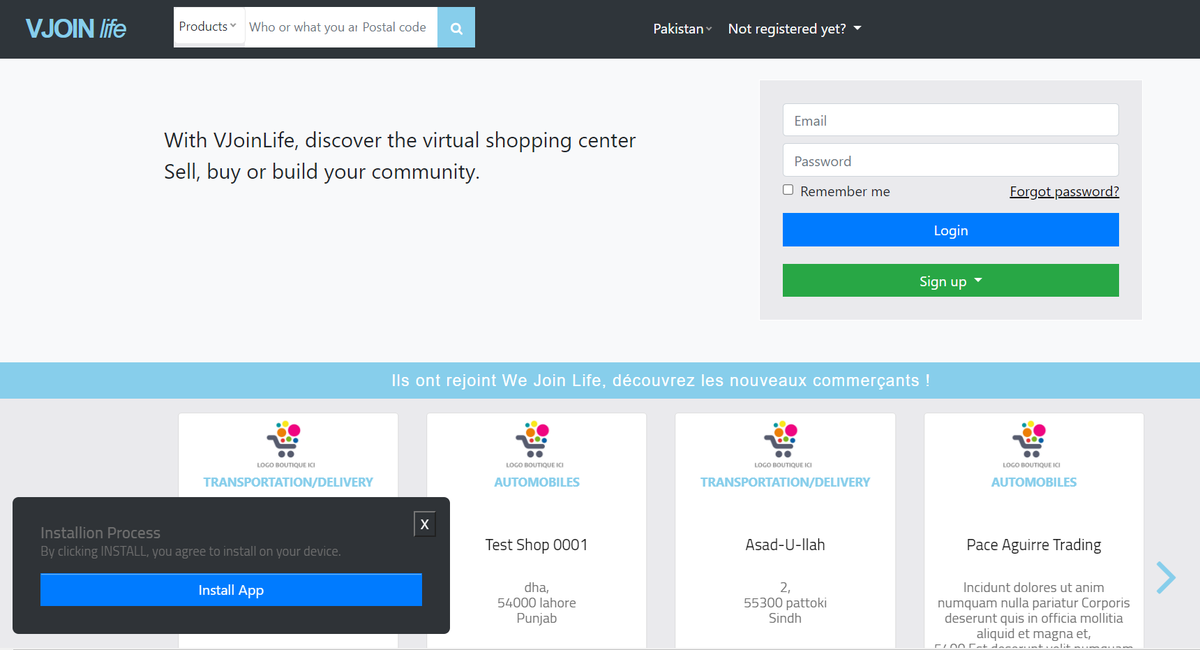Viewport: 1200px width, 650px height.
Task: Open the green Sign up dropdown
Action: click(x=950, y=281)
